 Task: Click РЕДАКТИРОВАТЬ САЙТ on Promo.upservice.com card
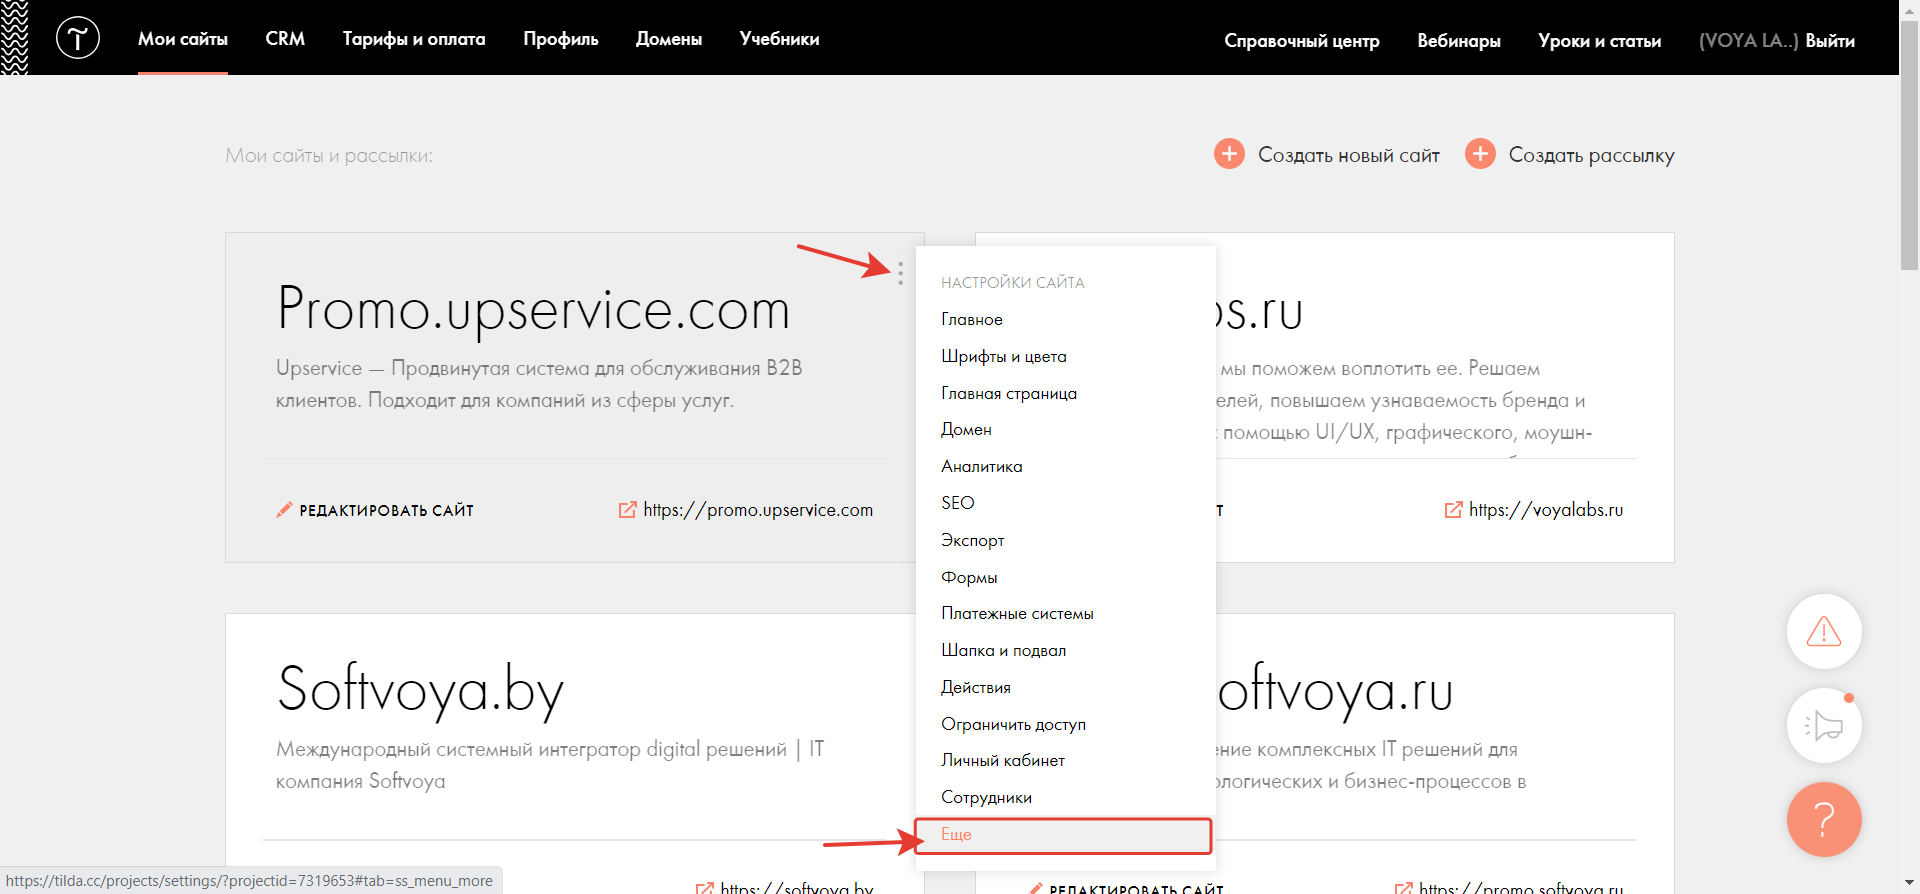386,510
